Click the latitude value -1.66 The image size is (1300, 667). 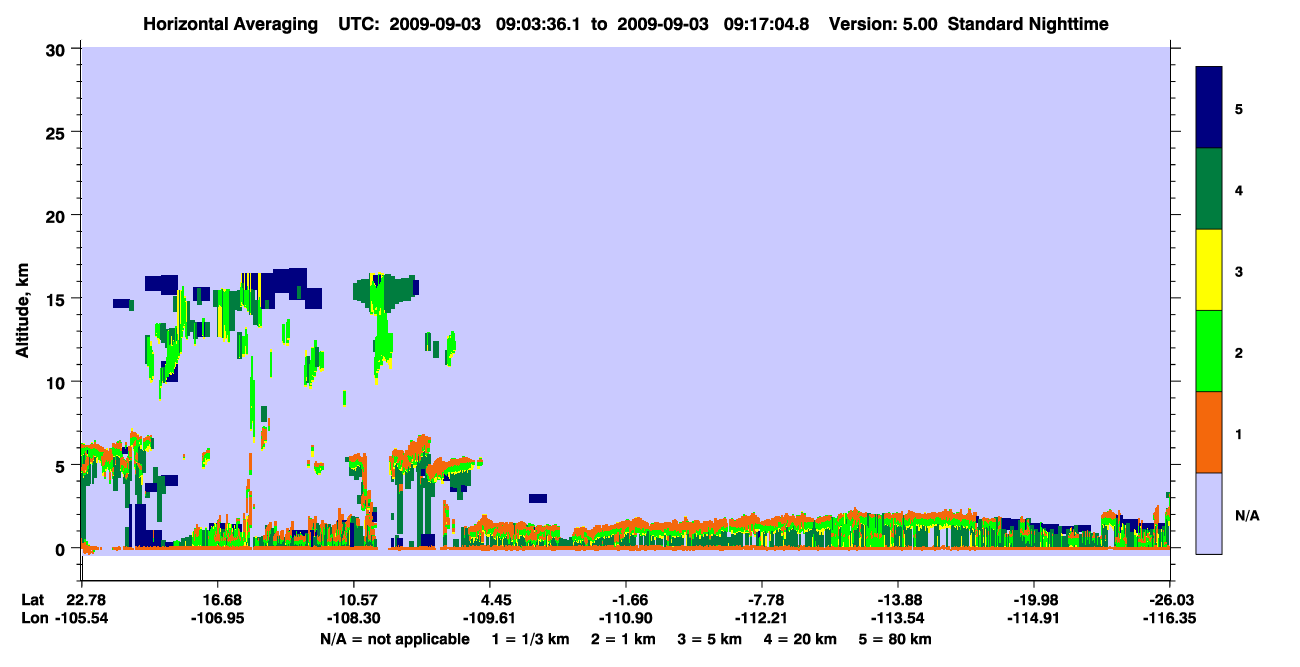coord(626,599)
